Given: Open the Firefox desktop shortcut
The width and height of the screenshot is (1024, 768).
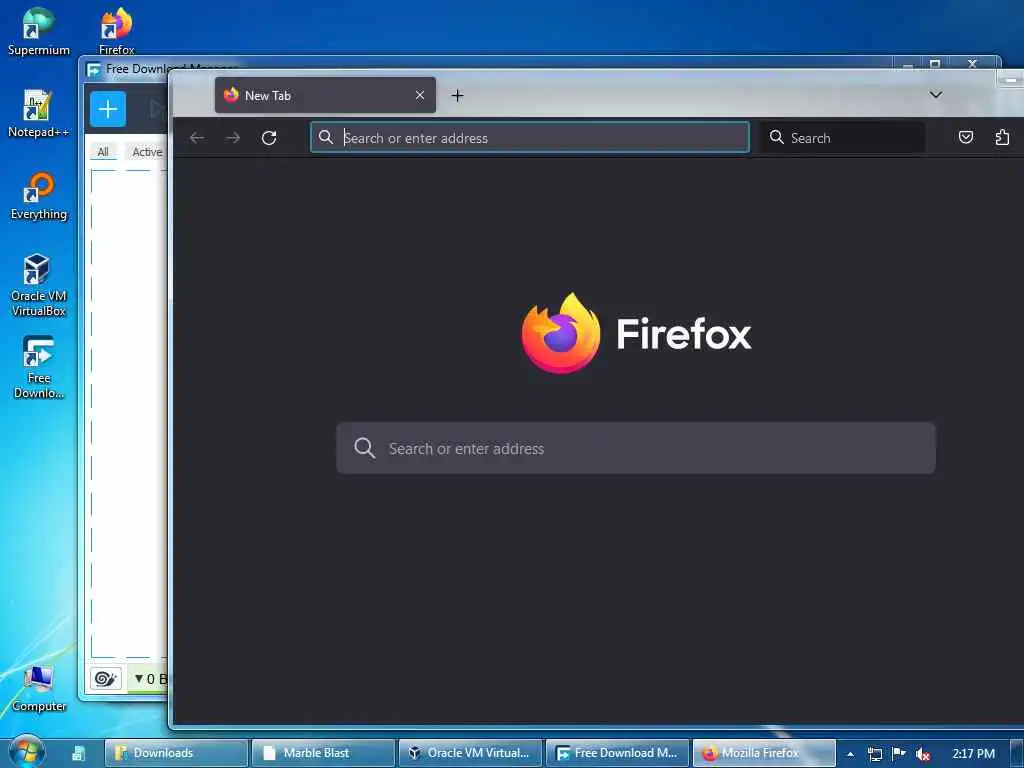Looking at the screenshot, I should coord(116,31).
